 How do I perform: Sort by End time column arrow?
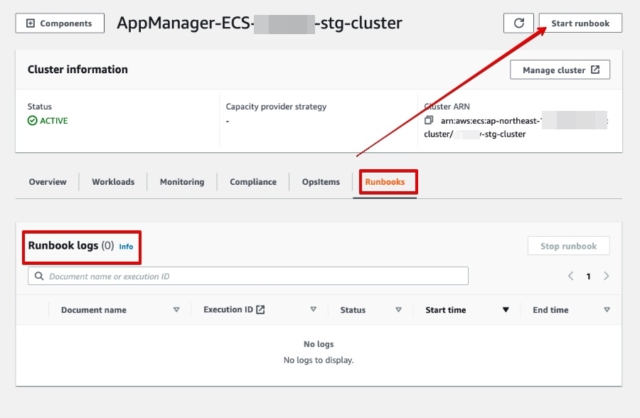click(x=607, y=310)
